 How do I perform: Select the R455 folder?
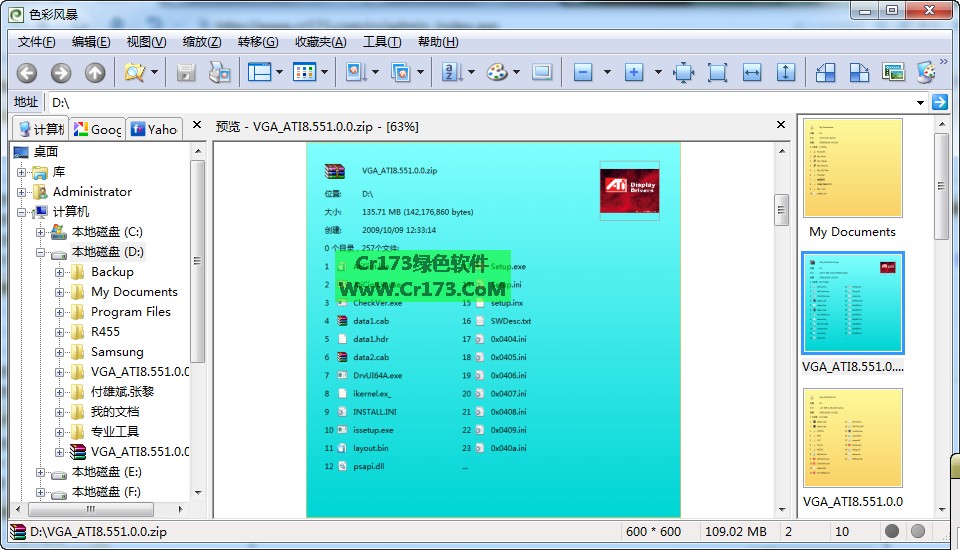(x=105, y=331)
